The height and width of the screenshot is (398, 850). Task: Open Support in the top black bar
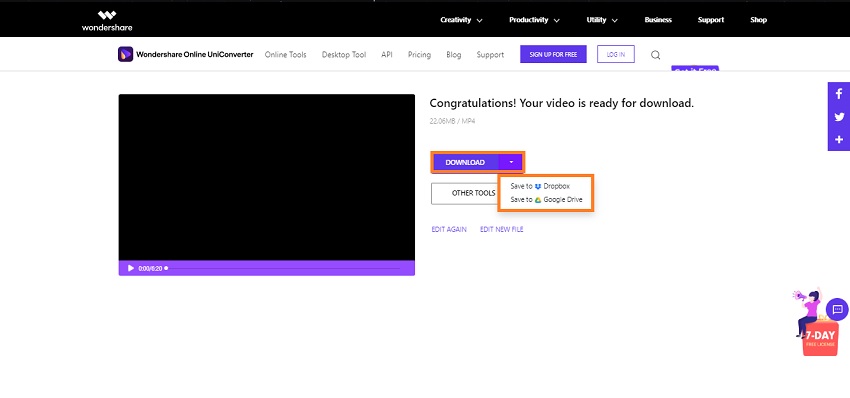click(x=711, y=20)
